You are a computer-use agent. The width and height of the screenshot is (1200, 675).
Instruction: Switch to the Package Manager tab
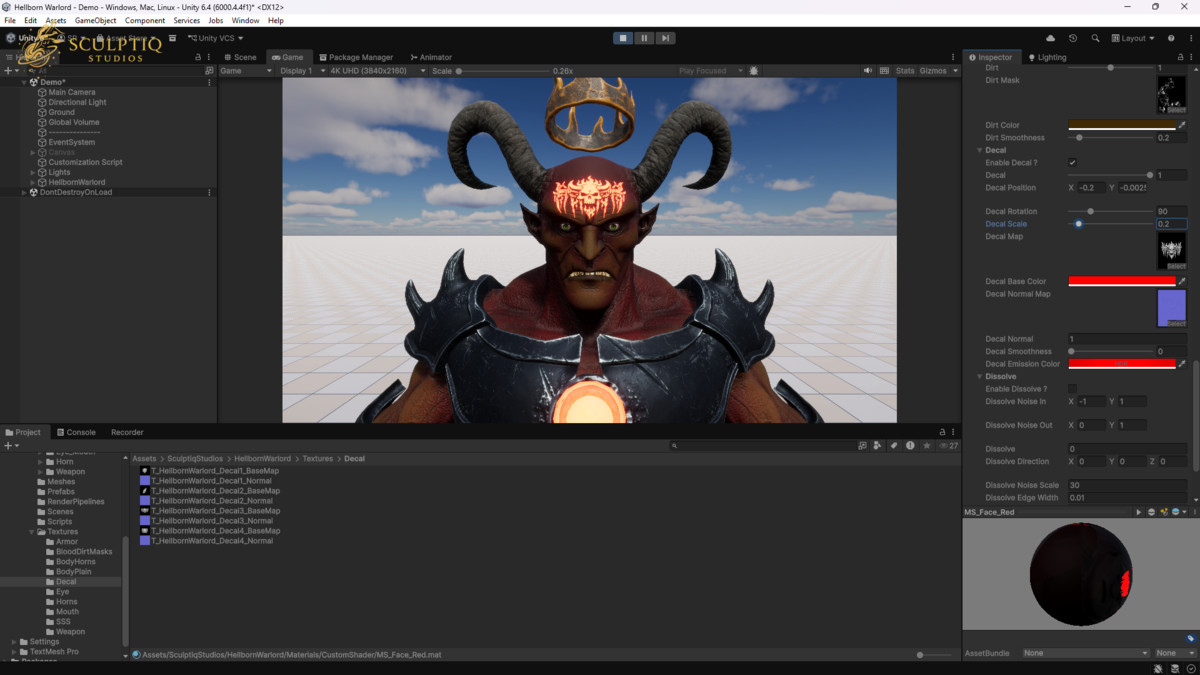point(356,57)
